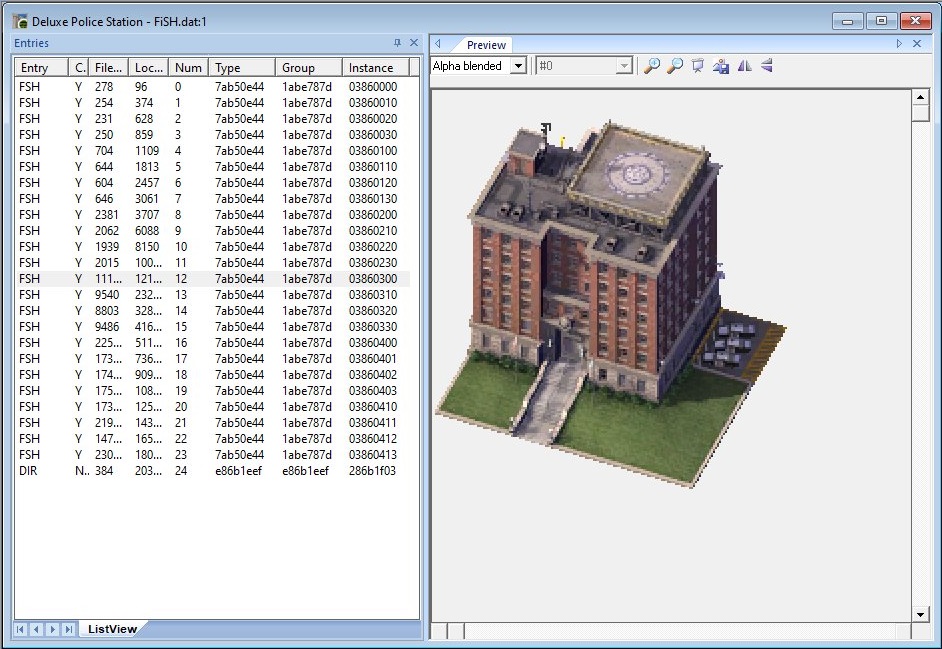The image size is (942, 649).
Task: Jump to the last list sheet
Action: [68, 629]
